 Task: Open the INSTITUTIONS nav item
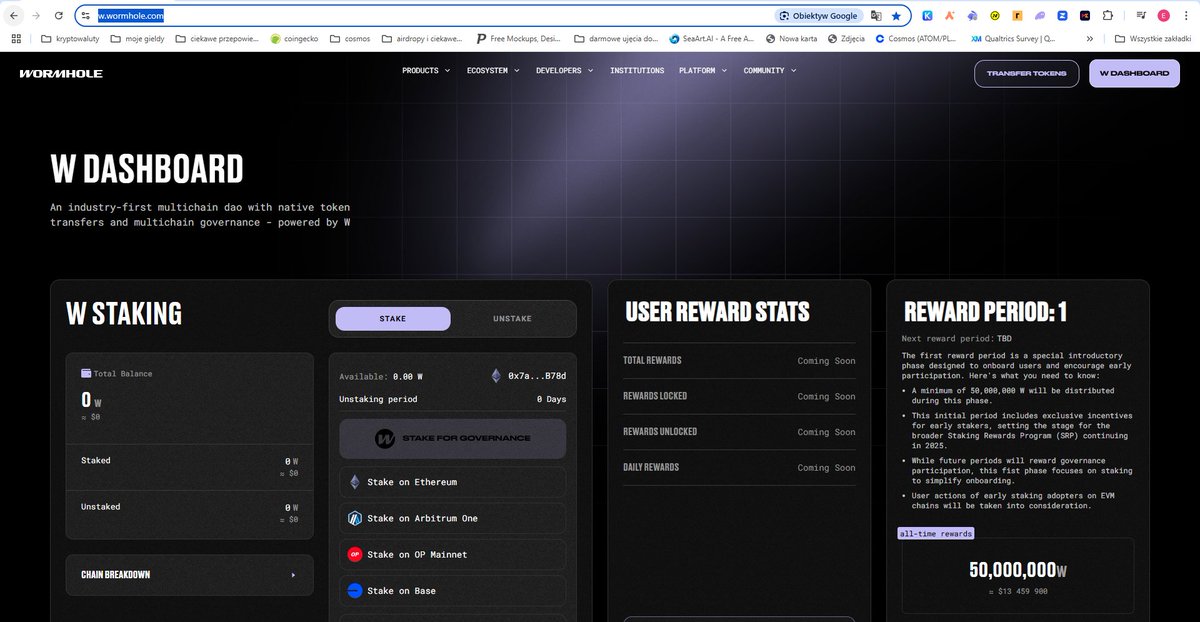[x=637, y=71]
